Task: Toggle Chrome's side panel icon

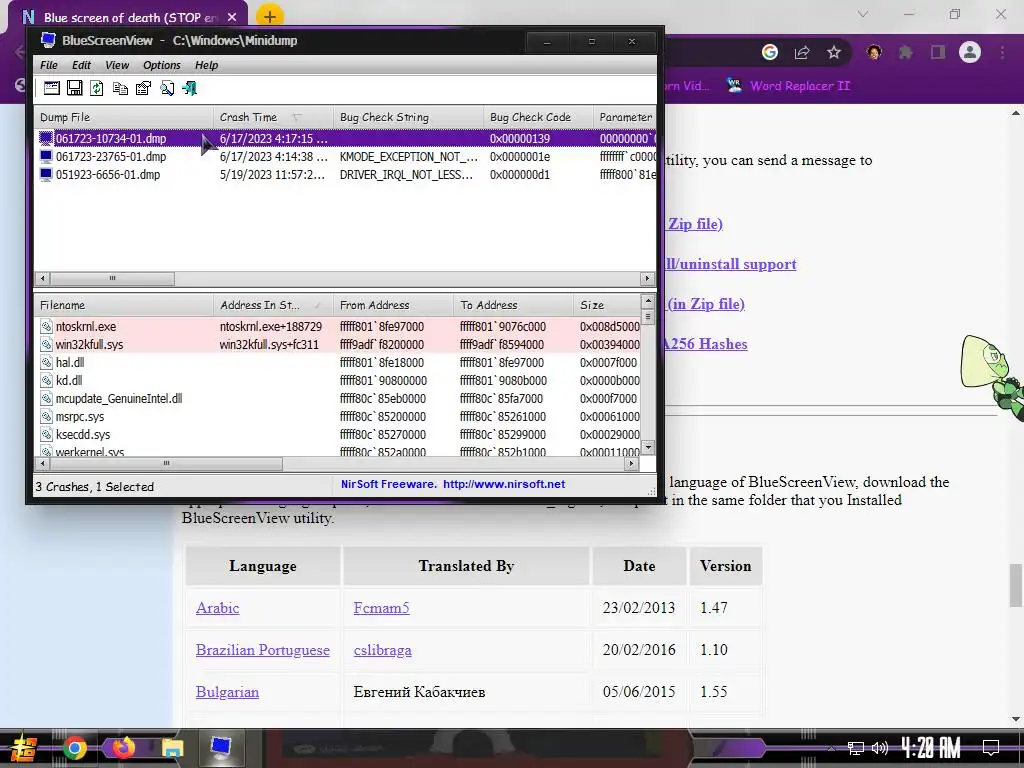Action: click(x=938, y=52)
